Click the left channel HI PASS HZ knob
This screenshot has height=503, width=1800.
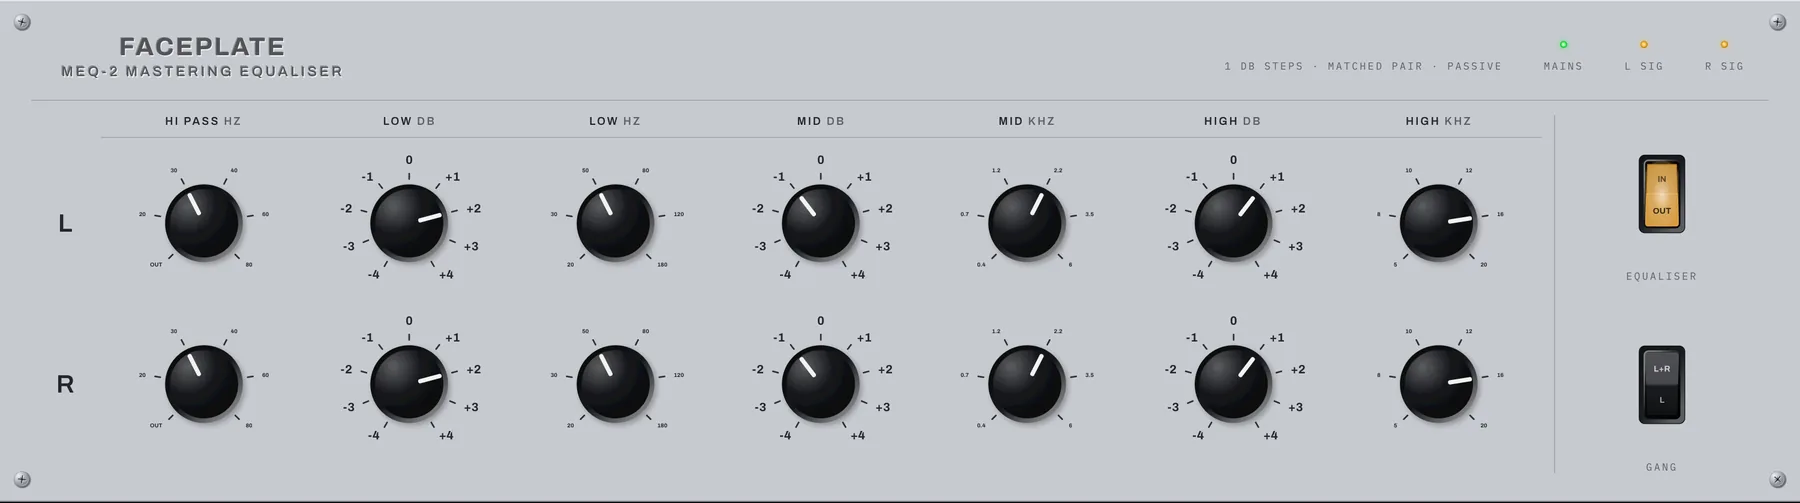pyautogui.click(x=203, y=222)
